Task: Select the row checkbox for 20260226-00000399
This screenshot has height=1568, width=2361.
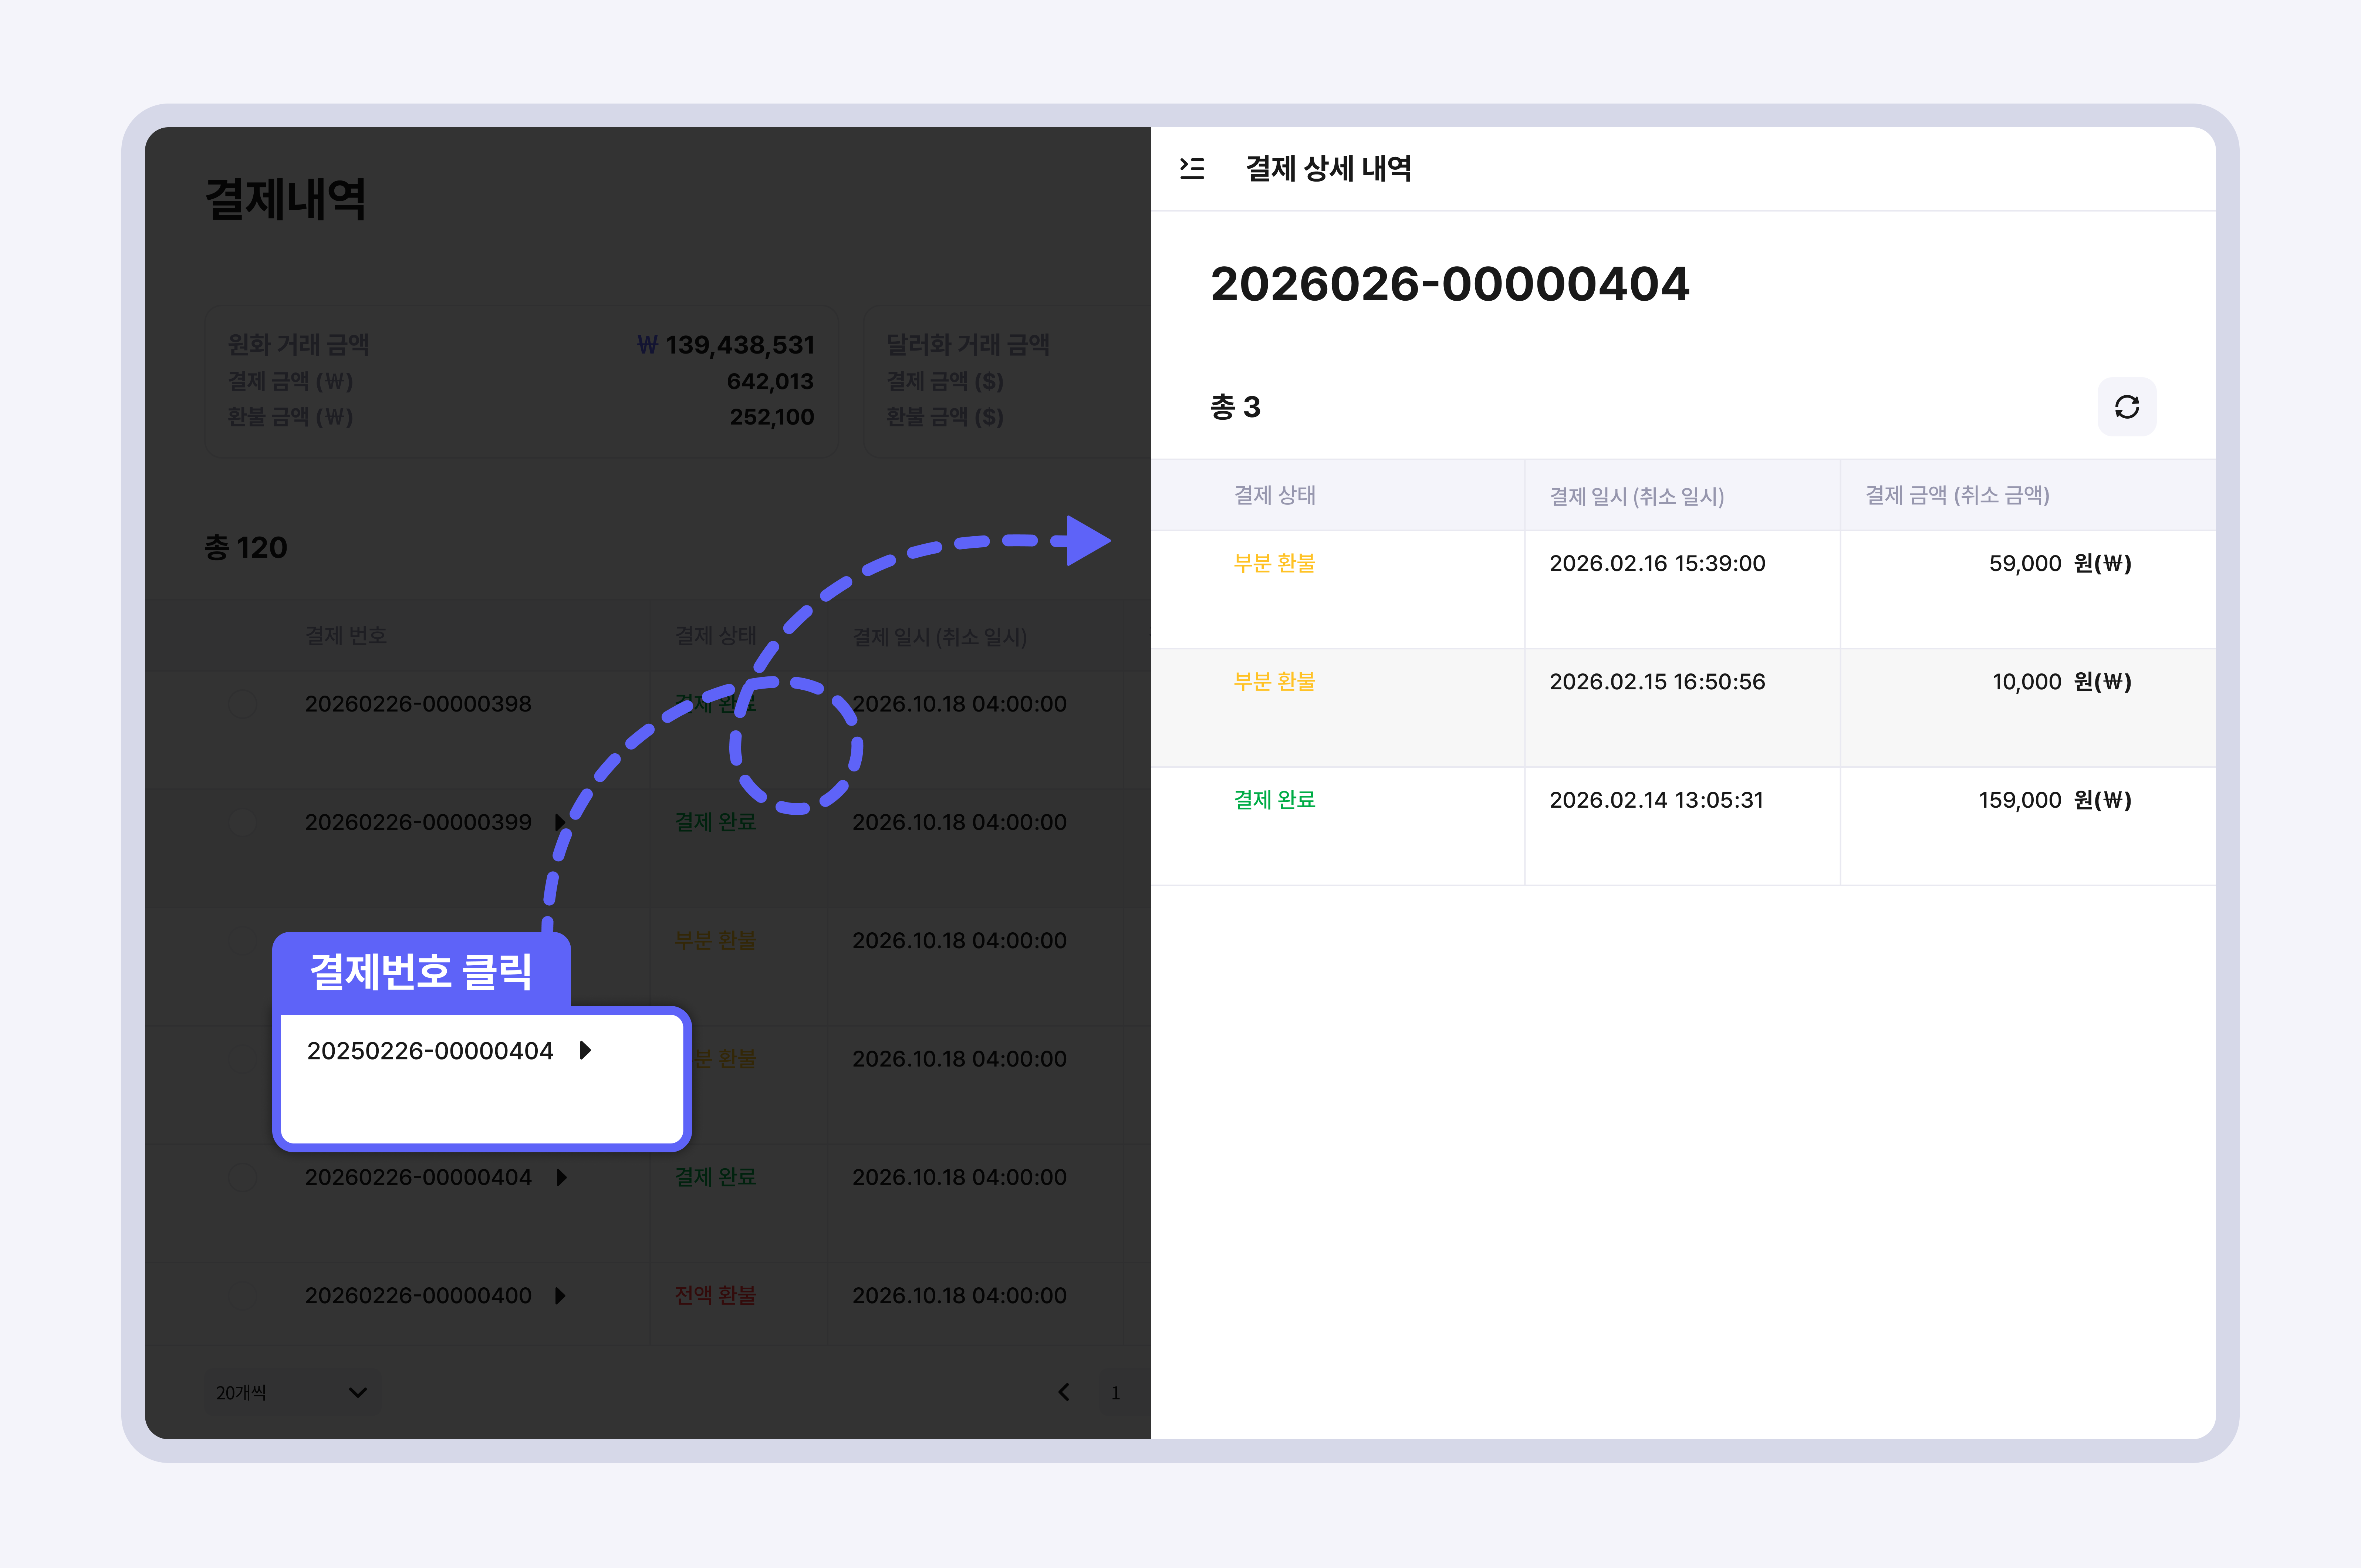Action: coord(243,822)
